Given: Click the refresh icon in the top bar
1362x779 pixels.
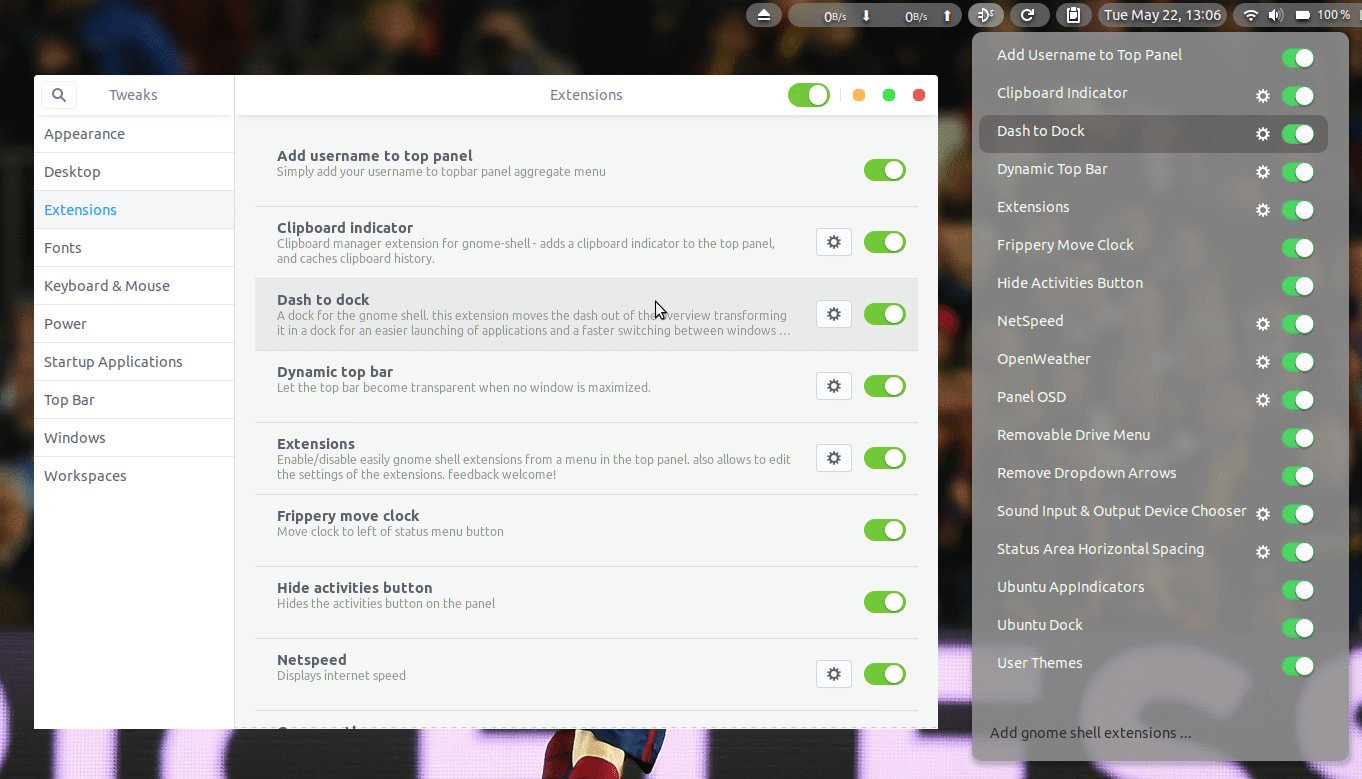Looking at the screenshot, I should (1028, 15).
